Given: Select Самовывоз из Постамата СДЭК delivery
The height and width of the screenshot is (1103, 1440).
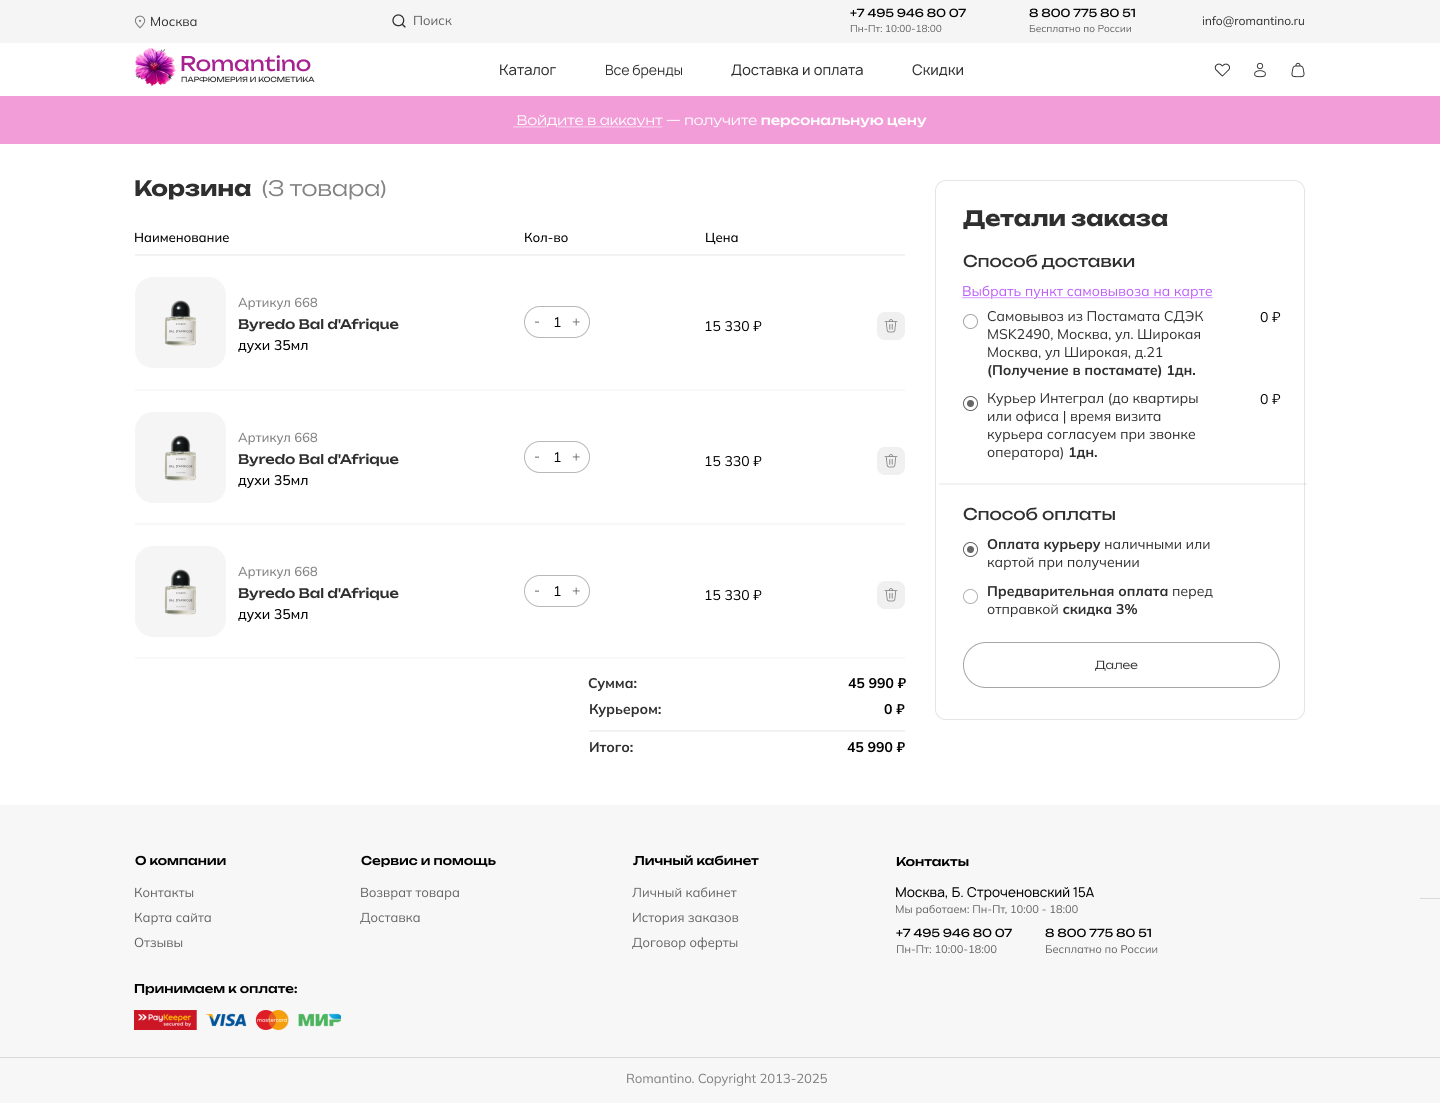Looking at the screenshot, I should (x=970, y=321).
